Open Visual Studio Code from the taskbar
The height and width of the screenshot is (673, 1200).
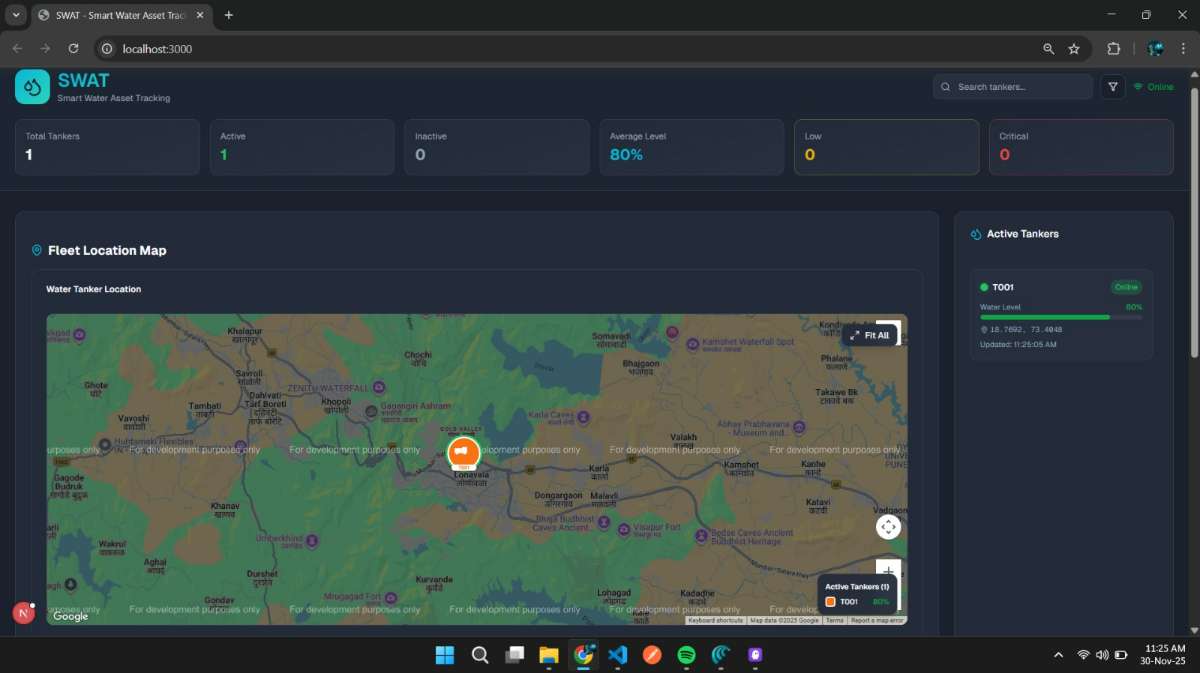[617, 655]
